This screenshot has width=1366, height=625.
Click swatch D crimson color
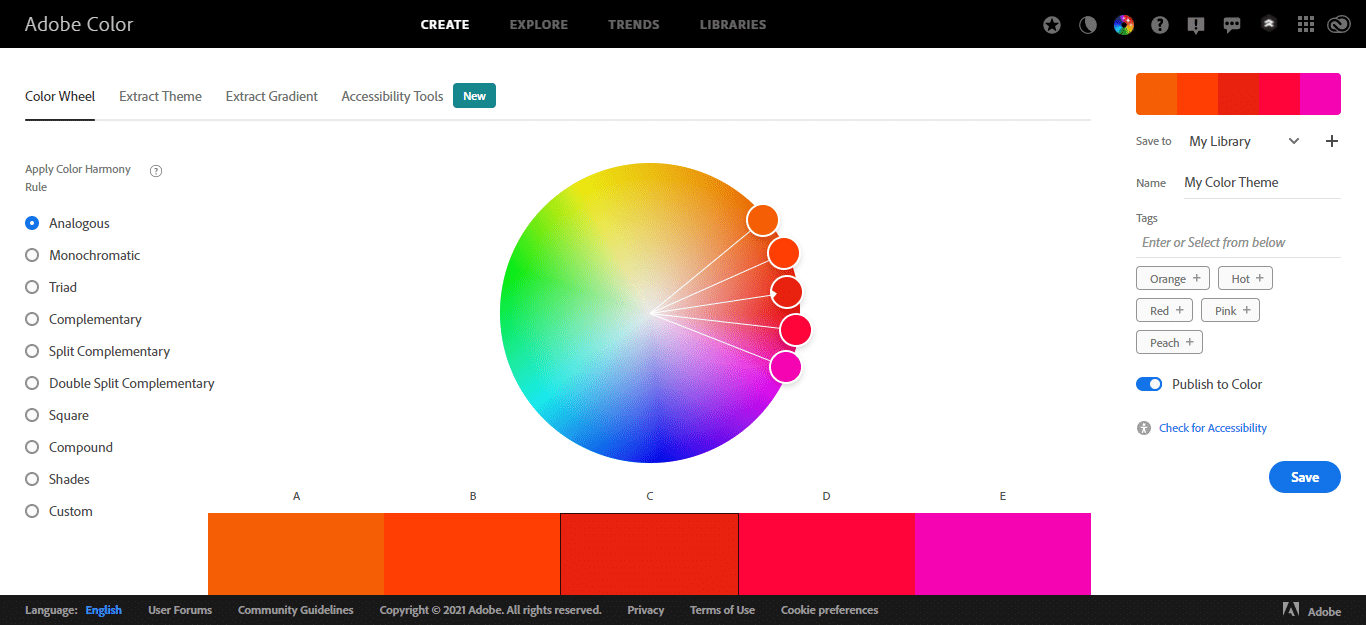(x=826, y=554)
